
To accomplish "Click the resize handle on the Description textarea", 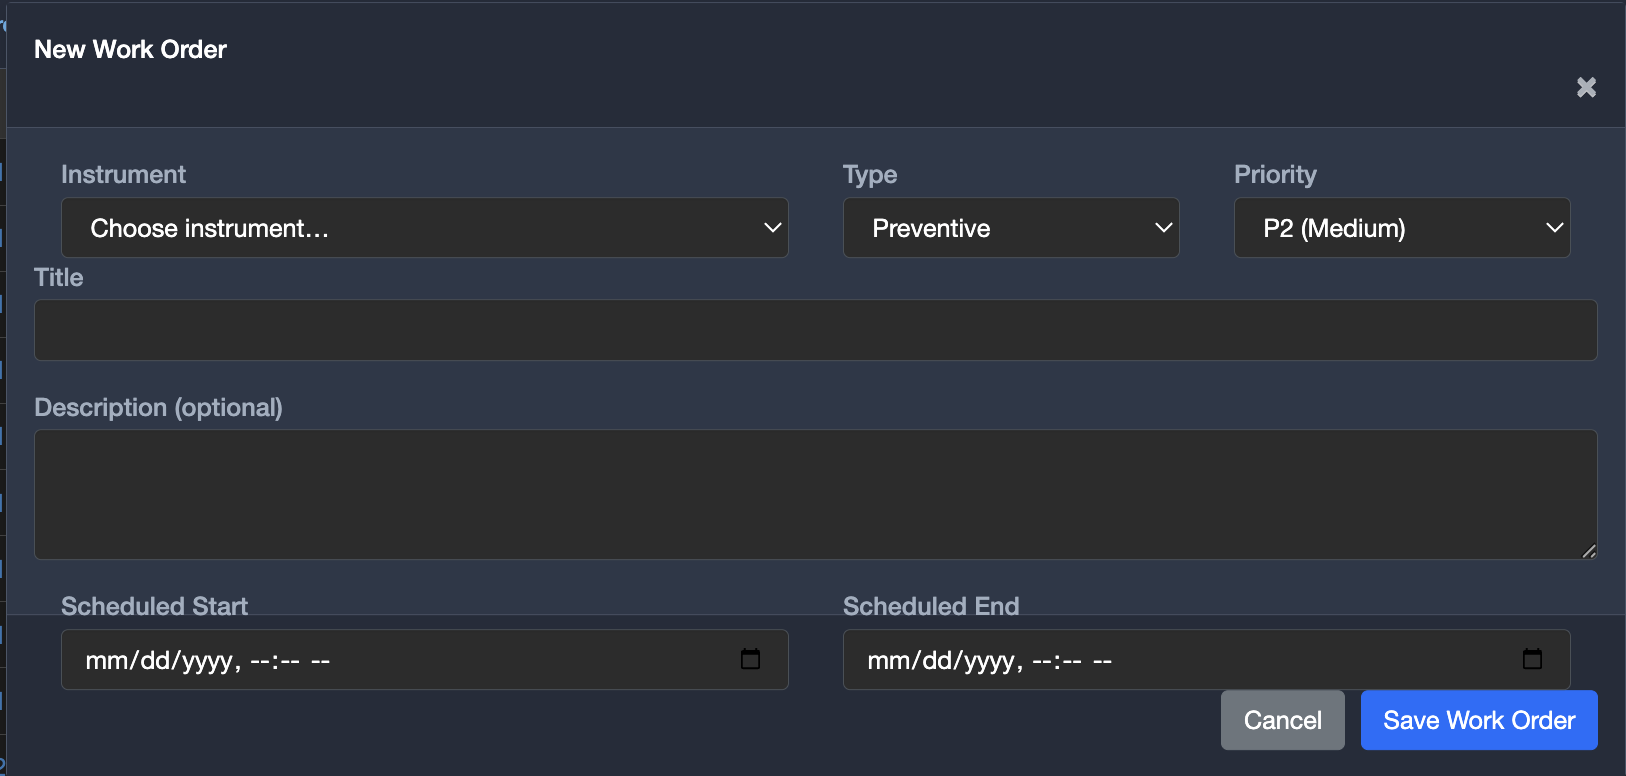I will [1590, 552].
